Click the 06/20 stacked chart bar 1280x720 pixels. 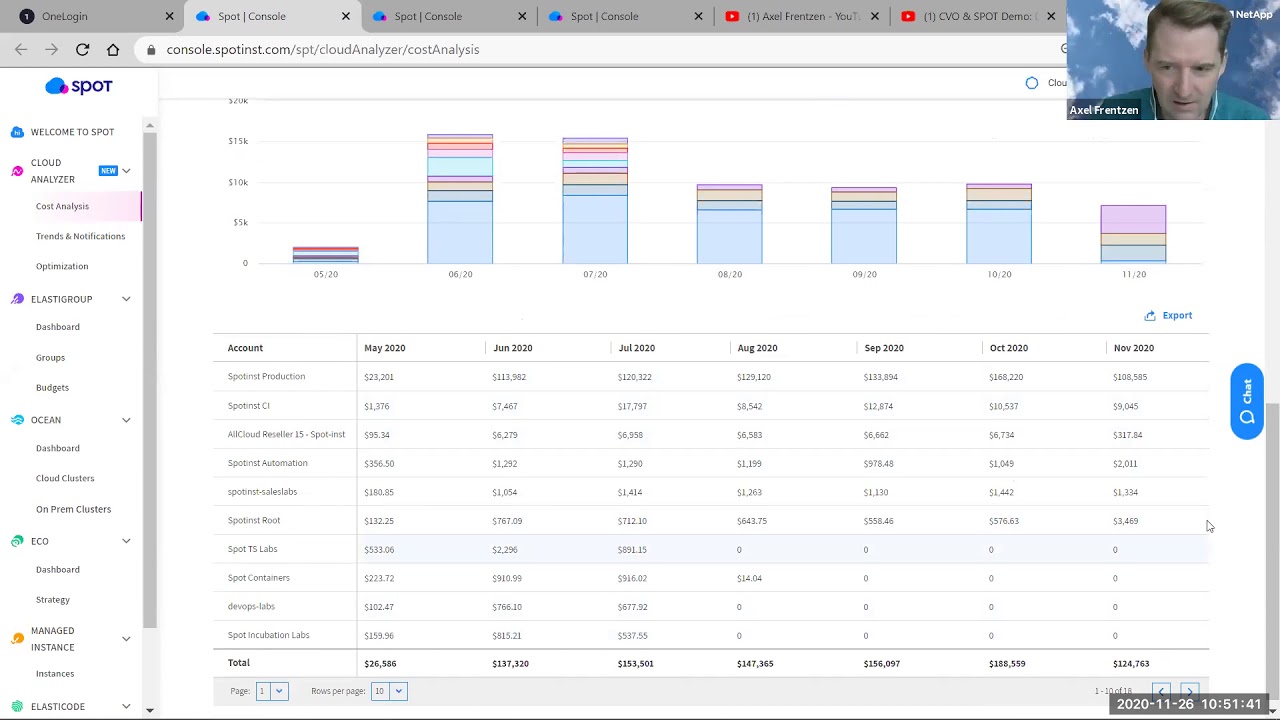pos(460,199)
